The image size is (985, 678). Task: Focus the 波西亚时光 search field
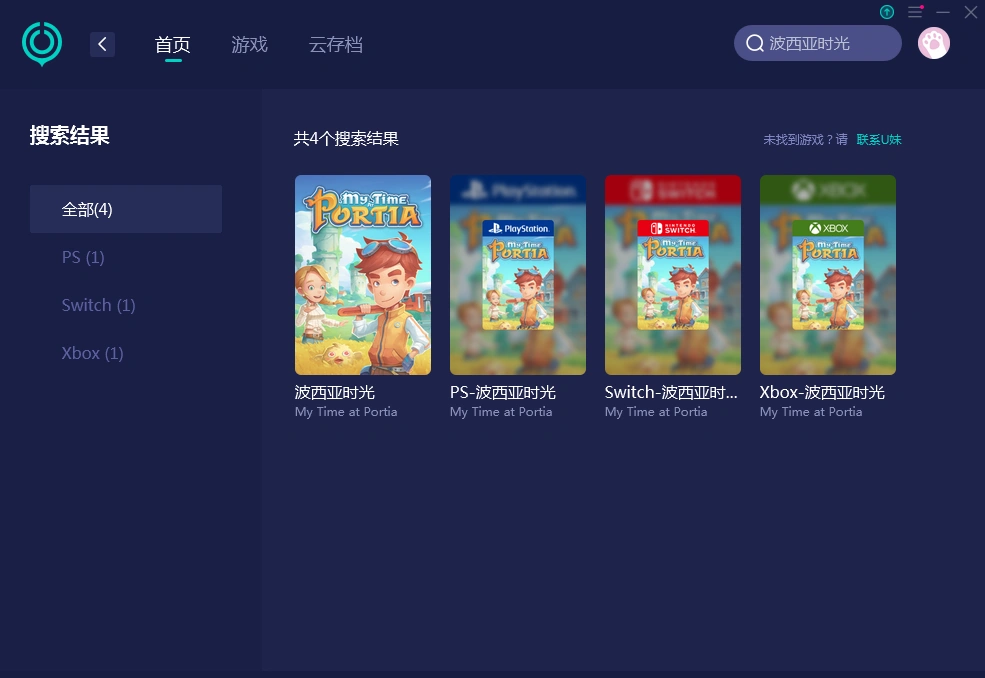(x=817, y=43)
